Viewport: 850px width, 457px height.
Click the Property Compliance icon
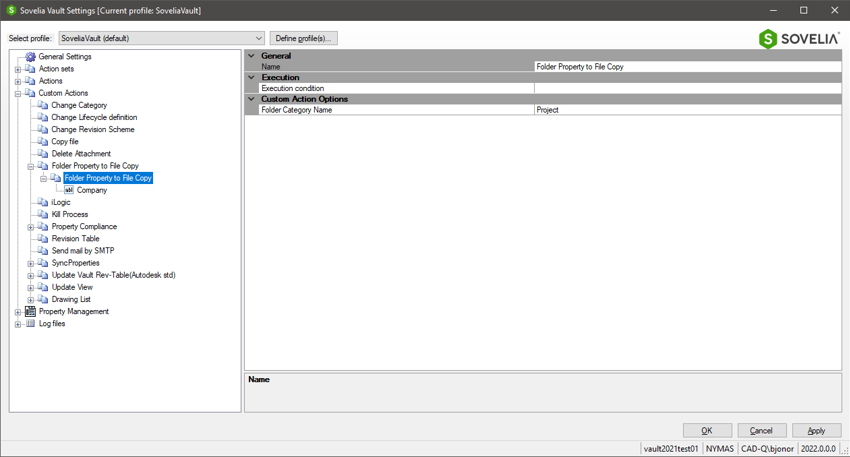pyautogui.click(x=43, y=227)
